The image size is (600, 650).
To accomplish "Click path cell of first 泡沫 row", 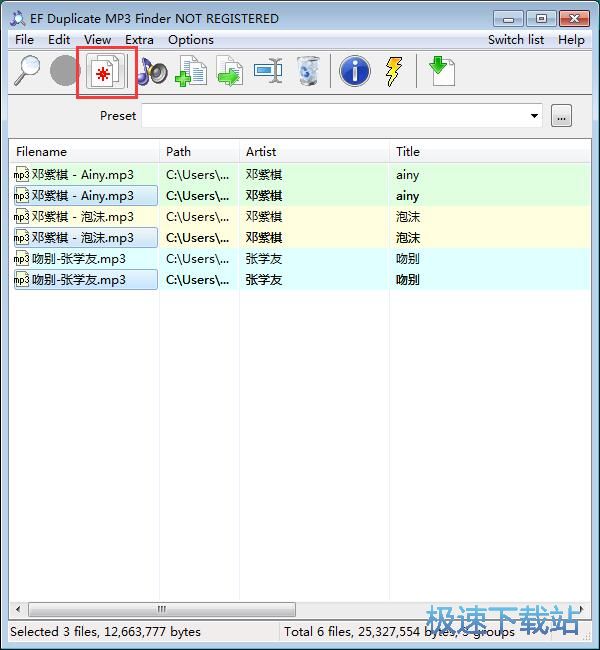I will 197,217.
